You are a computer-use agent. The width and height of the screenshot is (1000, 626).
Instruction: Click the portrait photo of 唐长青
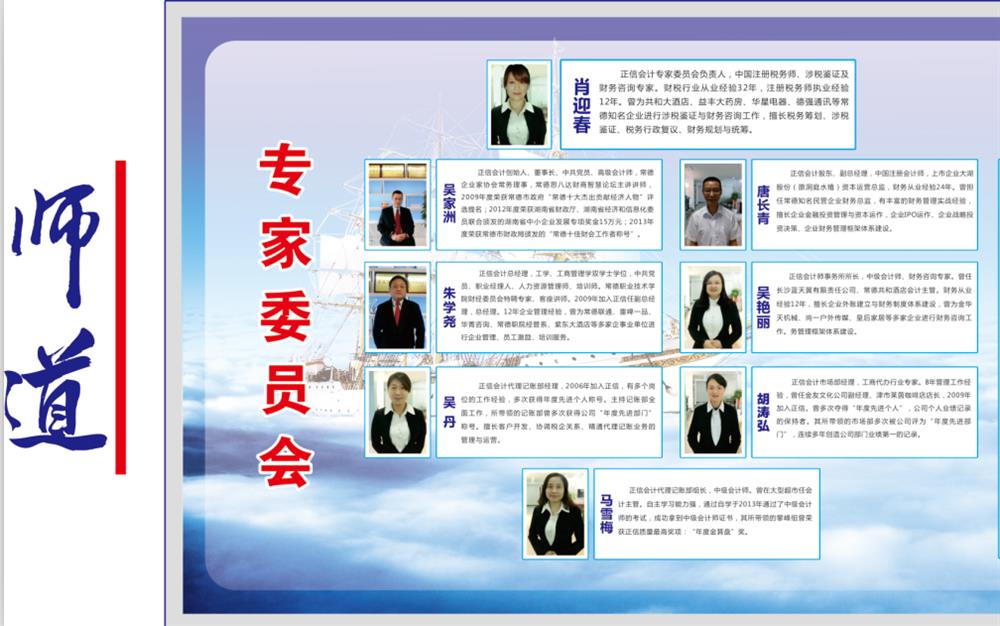[x=712, y=205]
